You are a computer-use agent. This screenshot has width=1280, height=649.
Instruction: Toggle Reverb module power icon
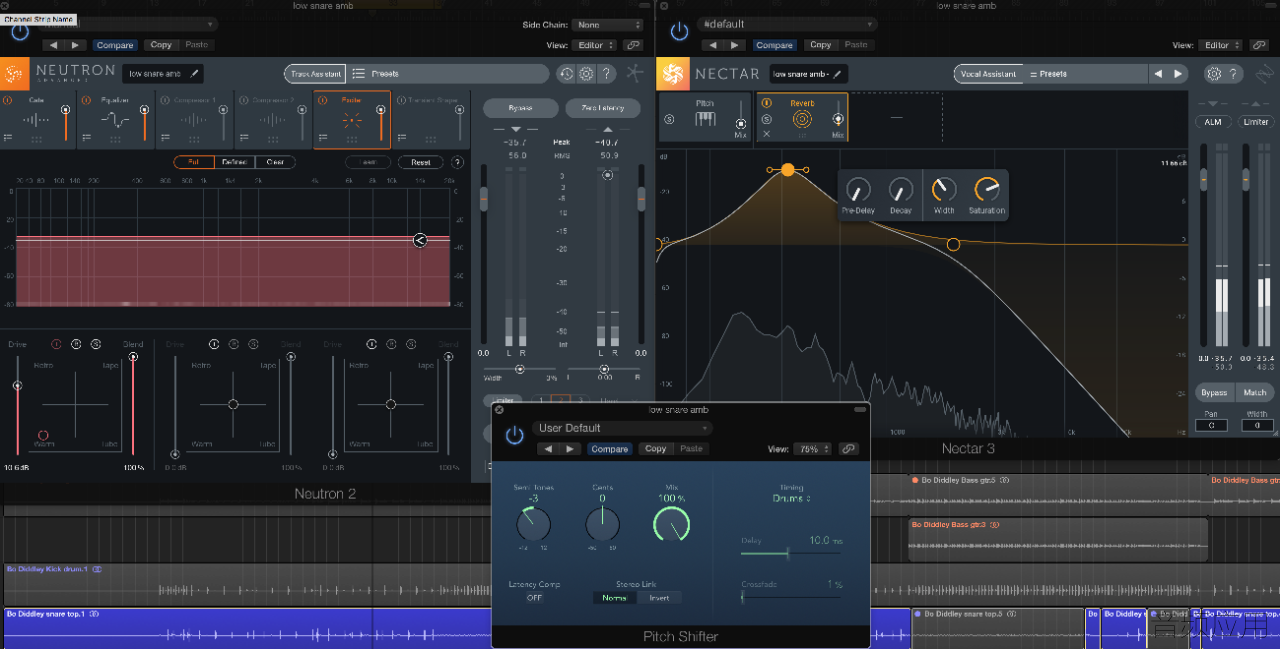pyautogui.click(x=767, y=102)
